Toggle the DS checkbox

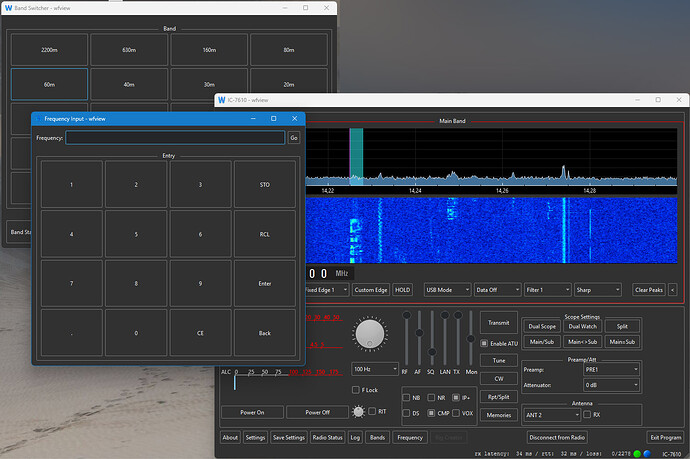point(406,413)
